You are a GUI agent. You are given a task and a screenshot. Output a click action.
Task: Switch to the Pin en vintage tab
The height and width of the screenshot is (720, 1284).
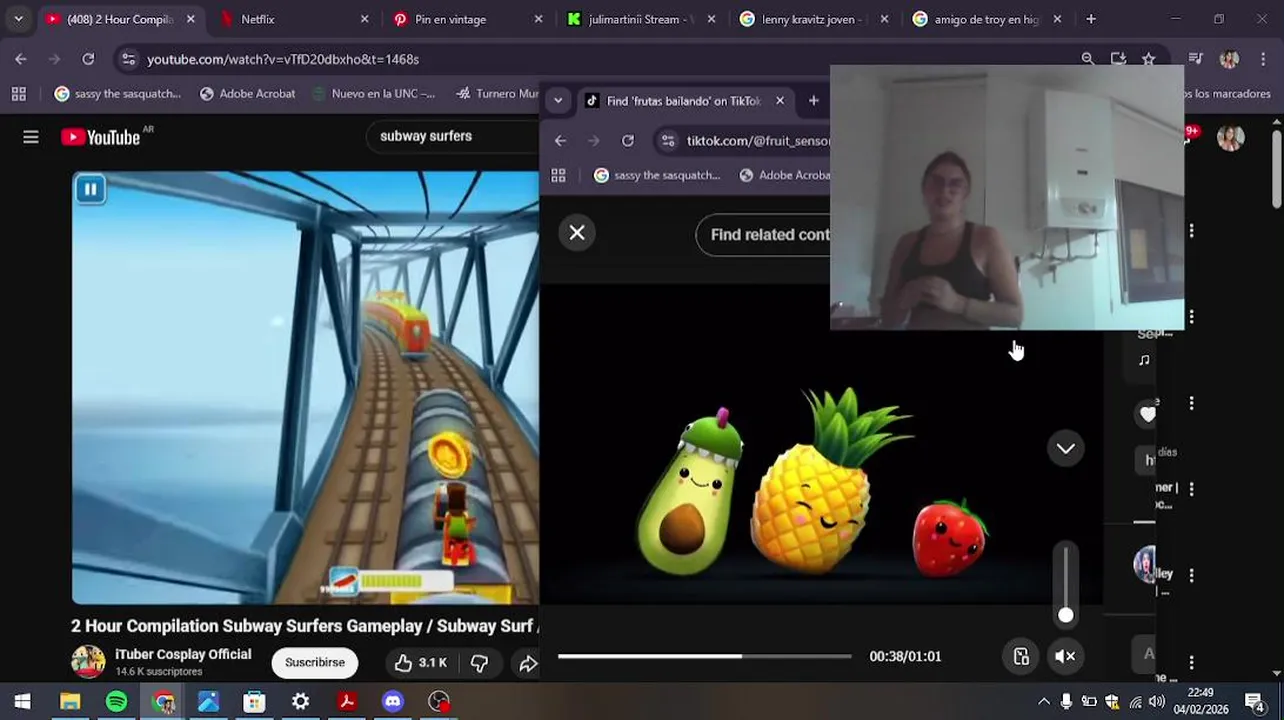466,19
